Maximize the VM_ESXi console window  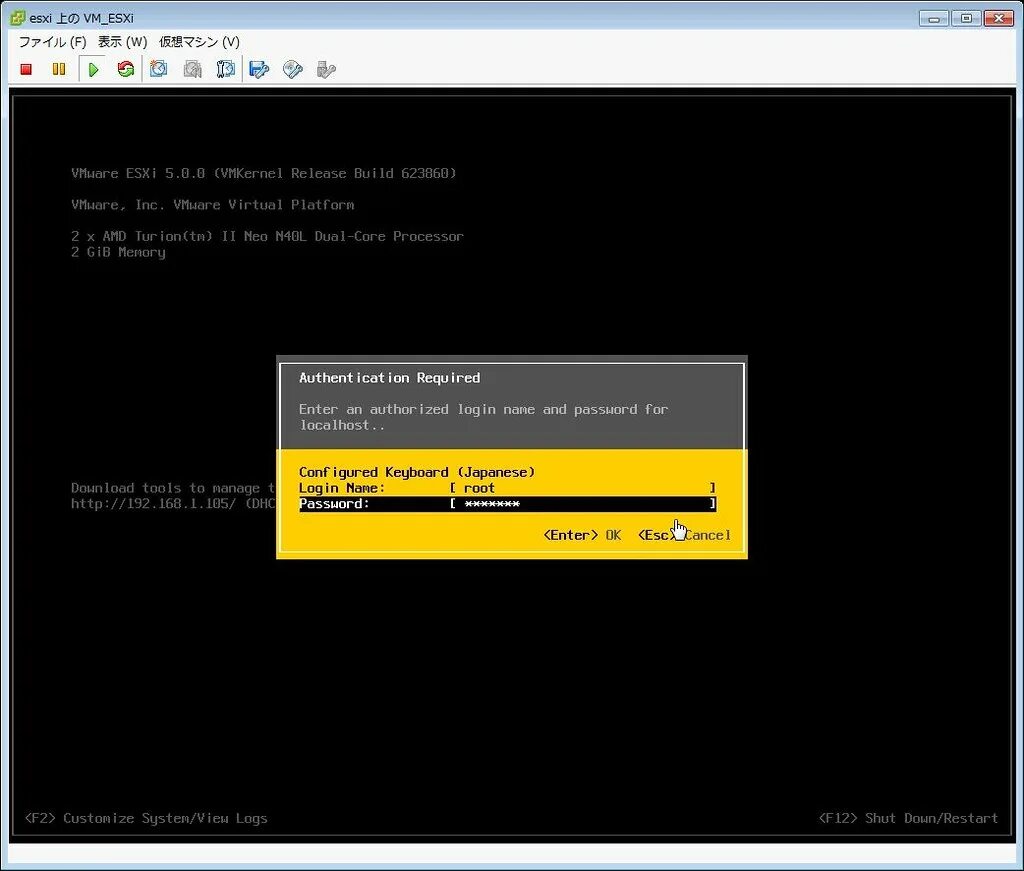(967, 18)
